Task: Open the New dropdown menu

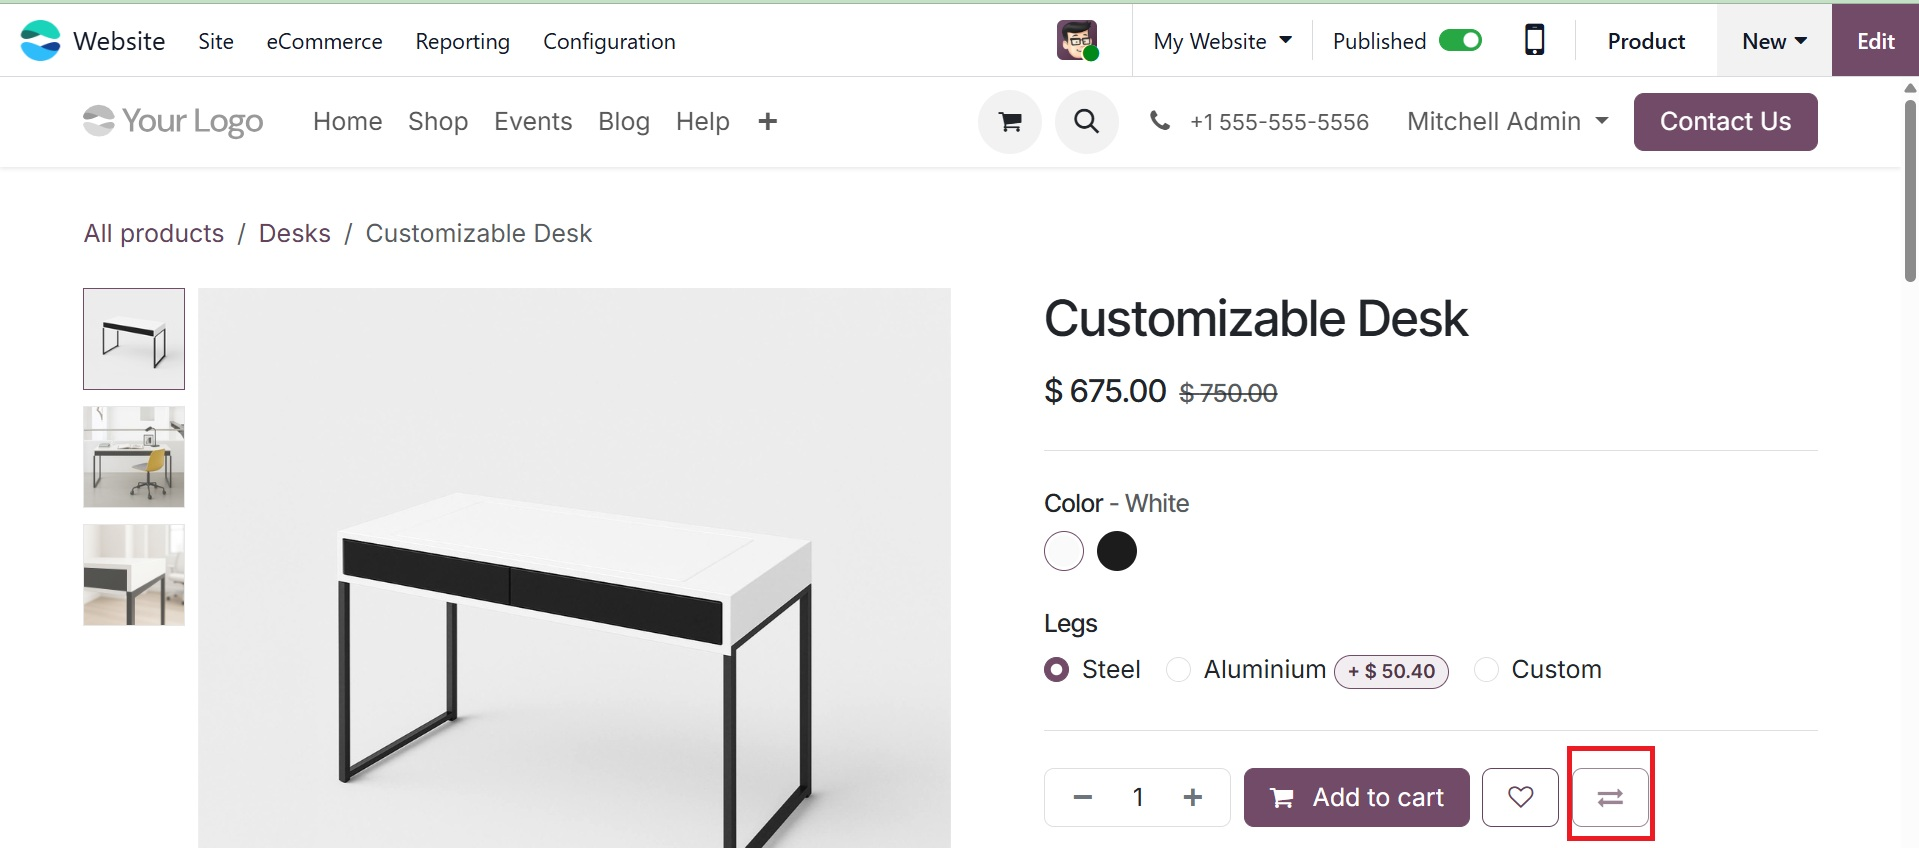Action: (x=1774, y=41)
